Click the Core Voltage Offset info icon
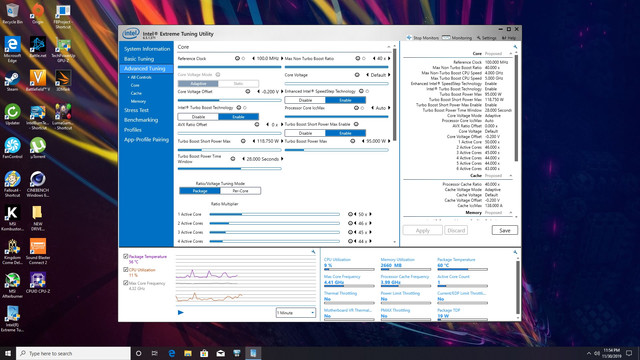This screenshot has width=640, height=360. pyautogui.click(x=248, y=91)
